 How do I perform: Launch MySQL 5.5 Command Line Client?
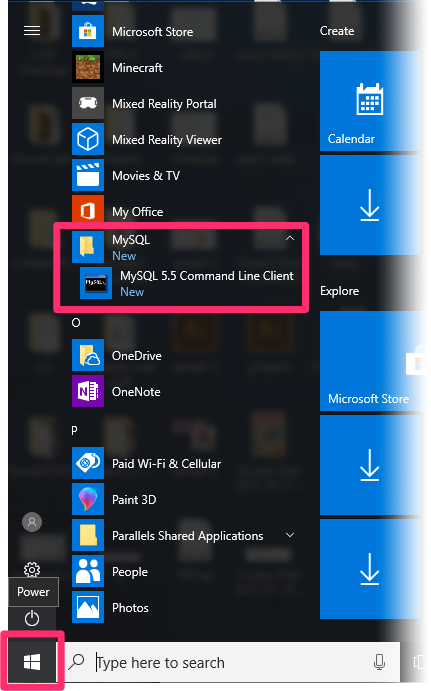click(x=187, y=283)
